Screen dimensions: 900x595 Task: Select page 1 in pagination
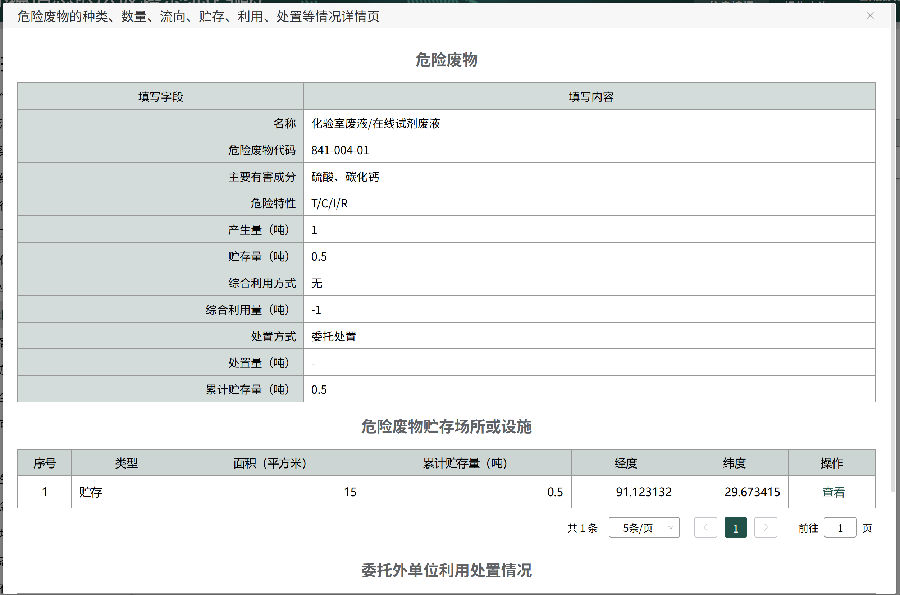[736, 528]
